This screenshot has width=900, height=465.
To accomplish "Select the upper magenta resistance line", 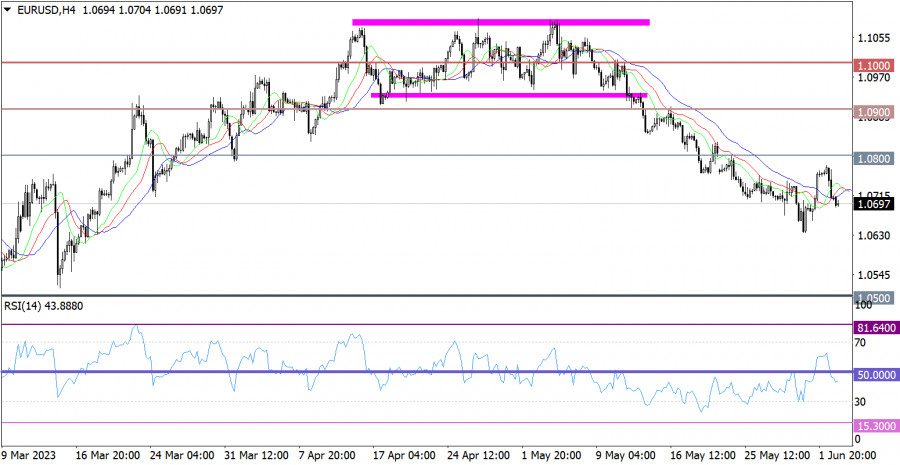I will tap(500, 21).
